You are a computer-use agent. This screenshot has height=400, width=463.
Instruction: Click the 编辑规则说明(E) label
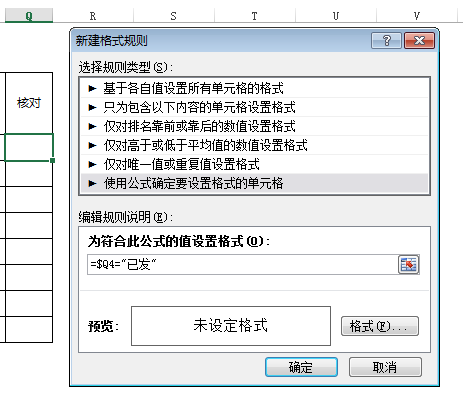point(126,217)
